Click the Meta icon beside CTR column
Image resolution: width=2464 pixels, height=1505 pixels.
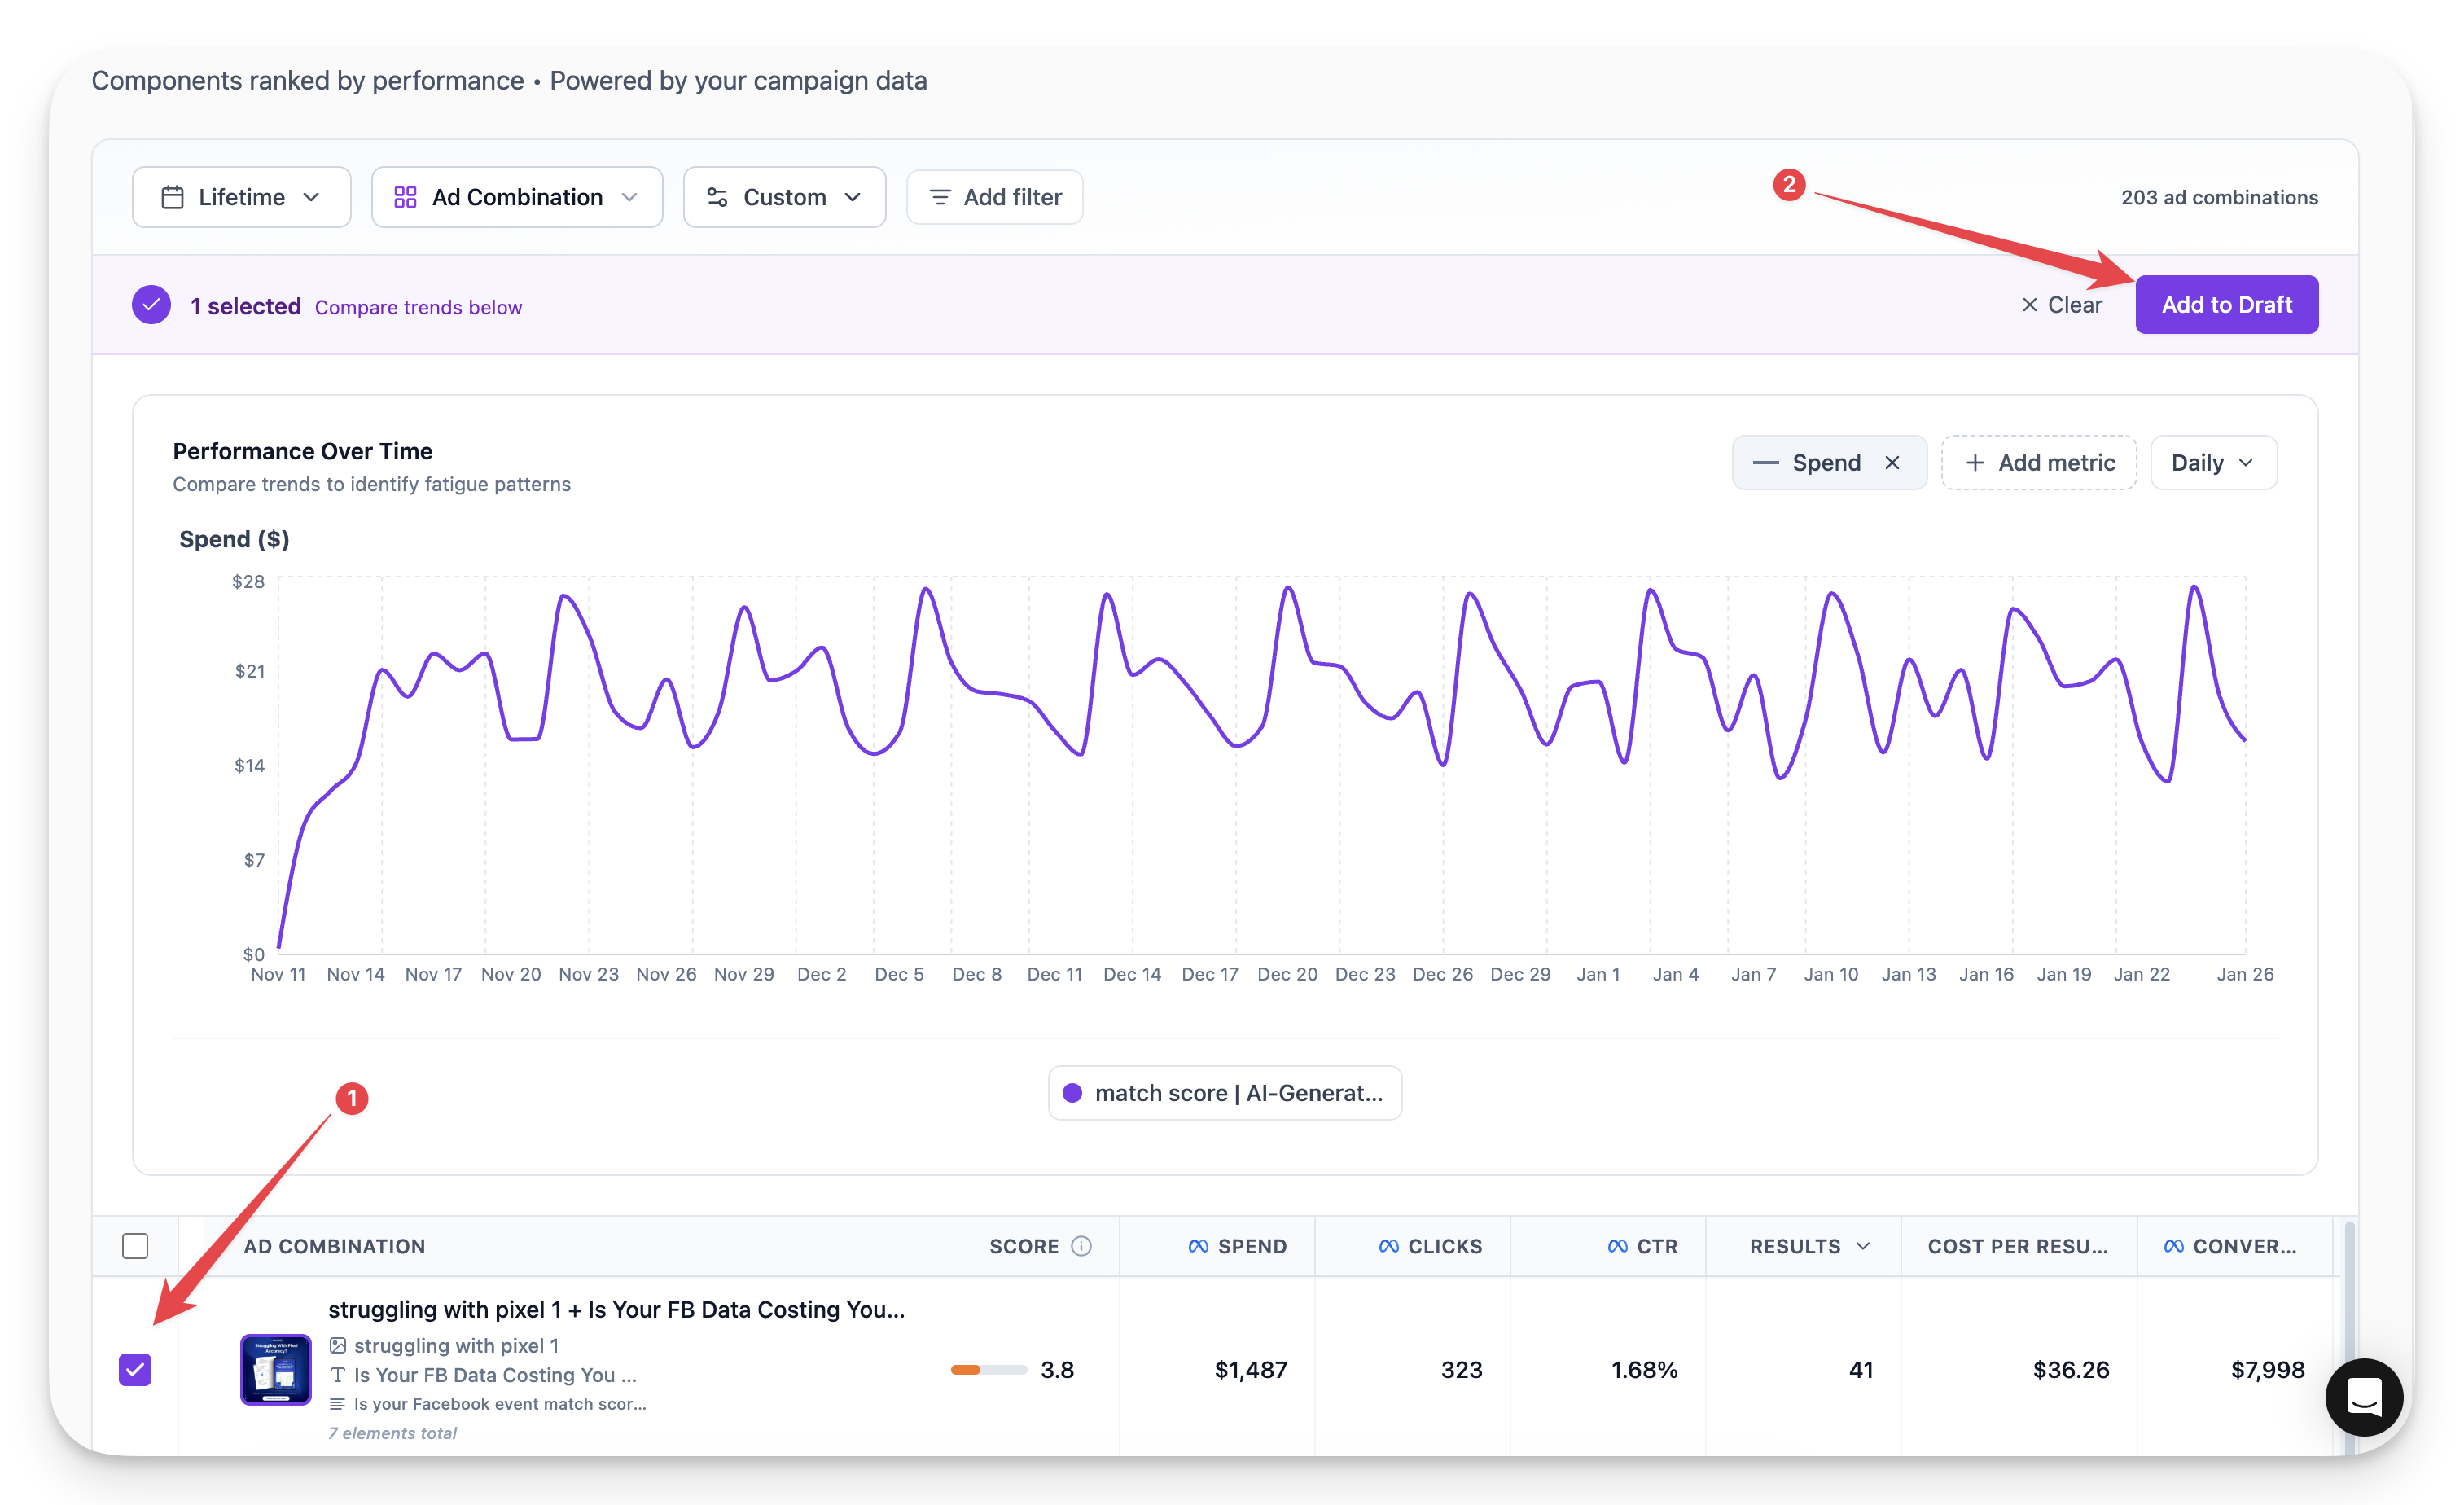1617,1246
